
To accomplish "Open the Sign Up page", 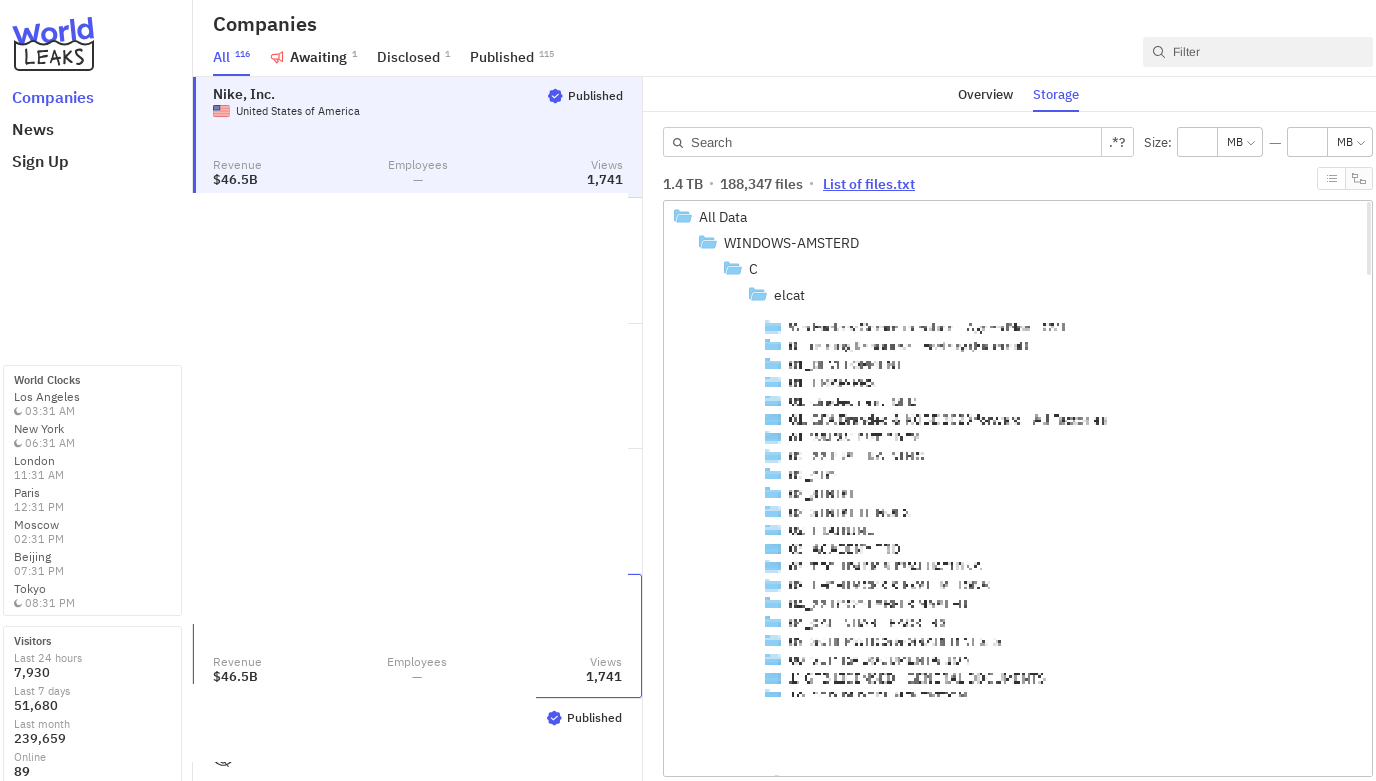I will 40,162.
